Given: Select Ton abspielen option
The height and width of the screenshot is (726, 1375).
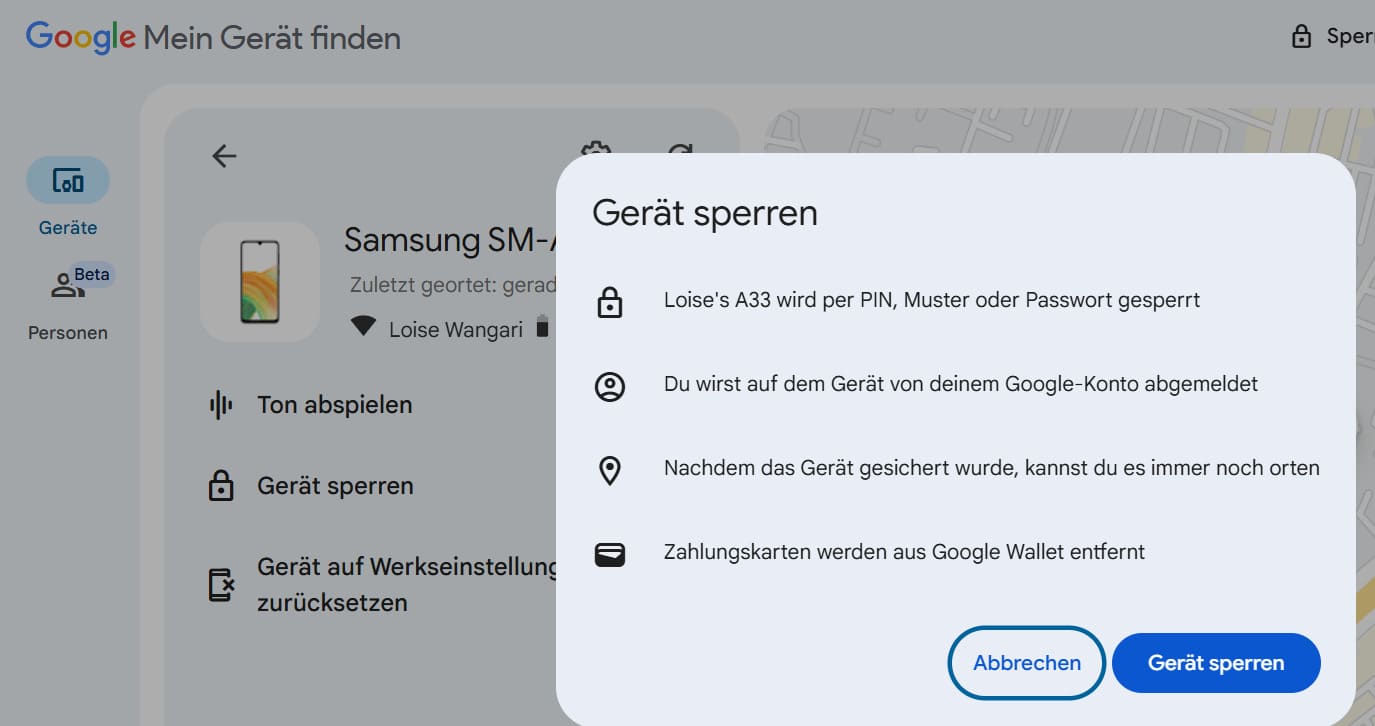Looking at the screenshot, I should pyautogui.click(x=334, y=405).
